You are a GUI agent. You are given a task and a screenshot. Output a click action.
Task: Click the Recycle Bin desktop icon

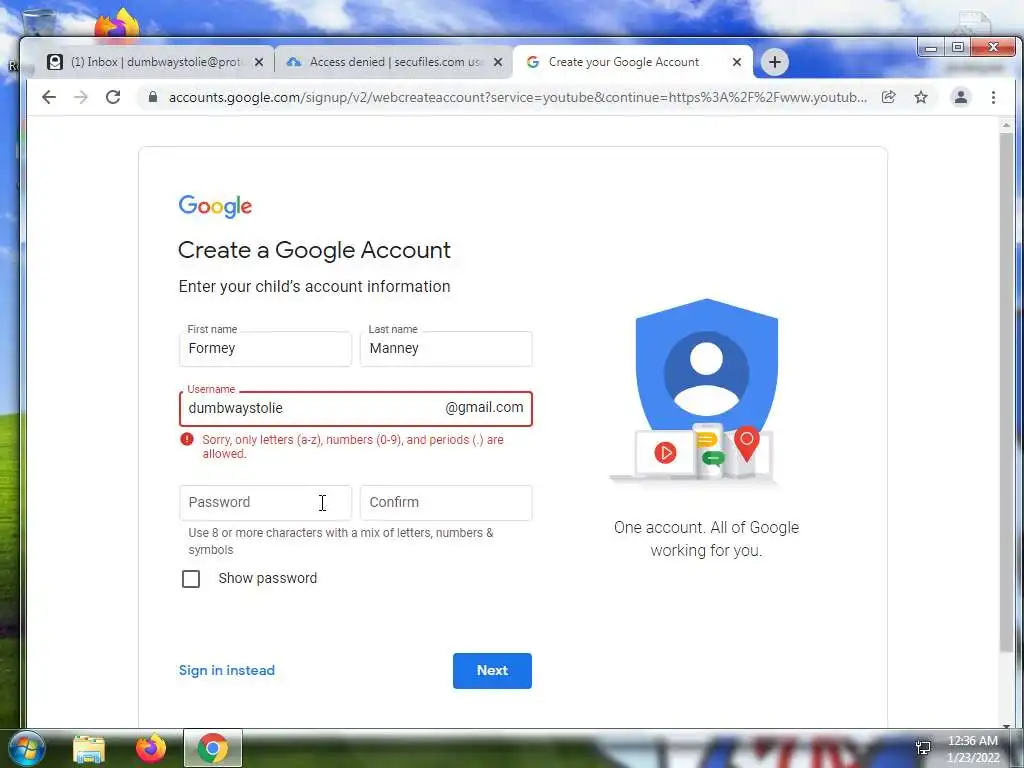(x=39, y=22)
